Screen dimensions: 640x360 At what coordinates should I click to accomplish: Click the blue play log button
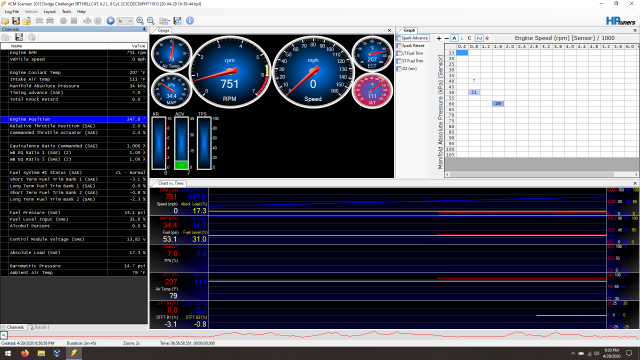(111, 21)
